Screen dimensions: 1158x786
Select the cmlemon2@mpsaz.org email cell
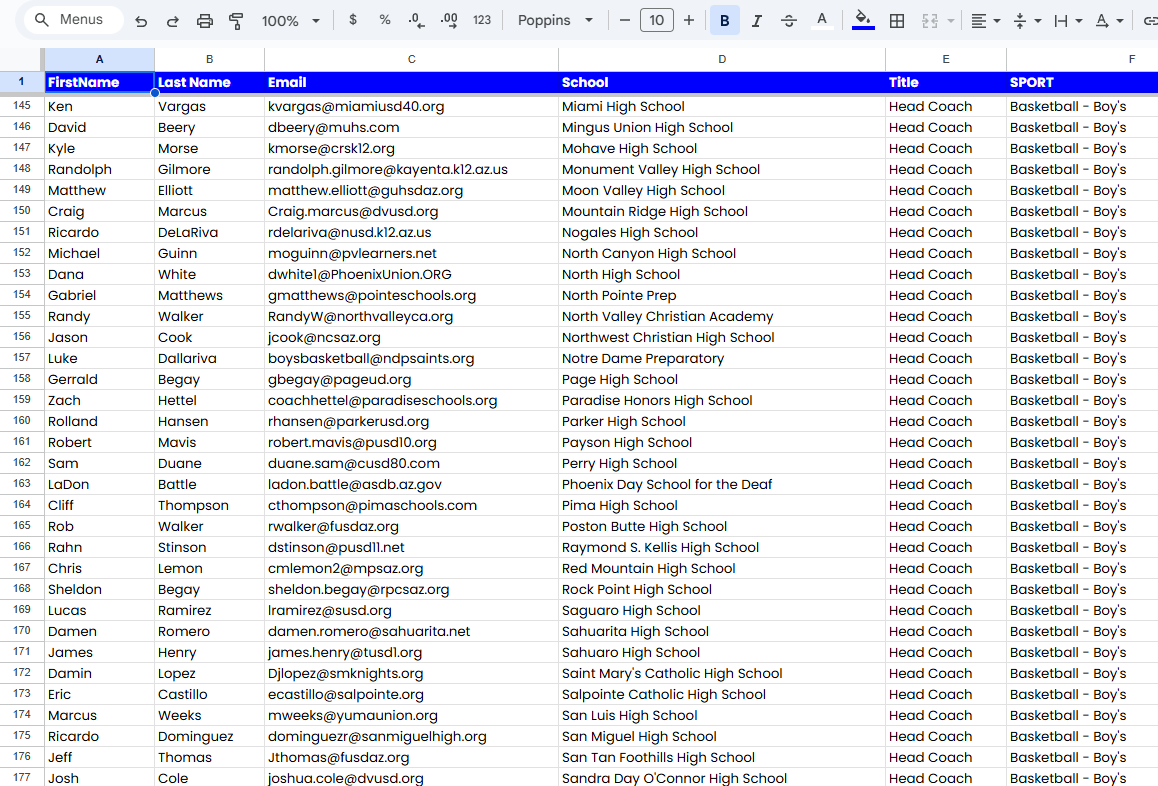[x=411, y=568]
